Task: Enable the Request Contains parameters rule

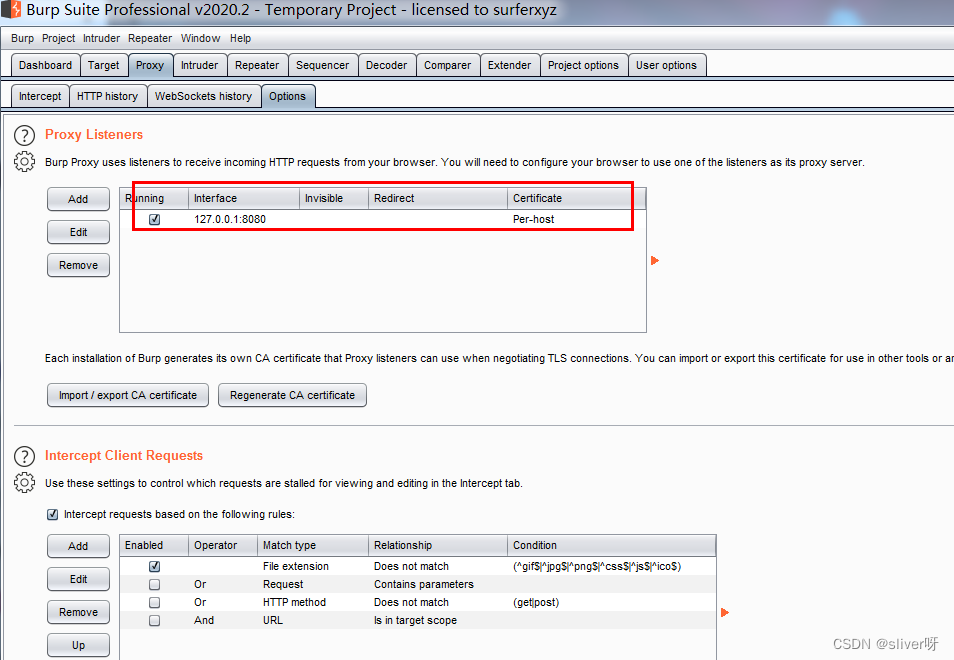Action: tap(155, 585)
